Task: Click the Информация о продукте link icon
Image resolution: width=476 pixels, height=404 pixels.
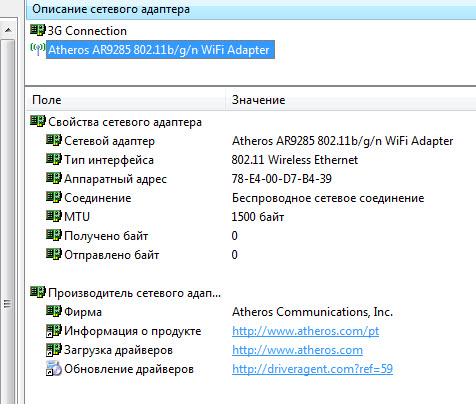Action: click(x=54, y=331)
